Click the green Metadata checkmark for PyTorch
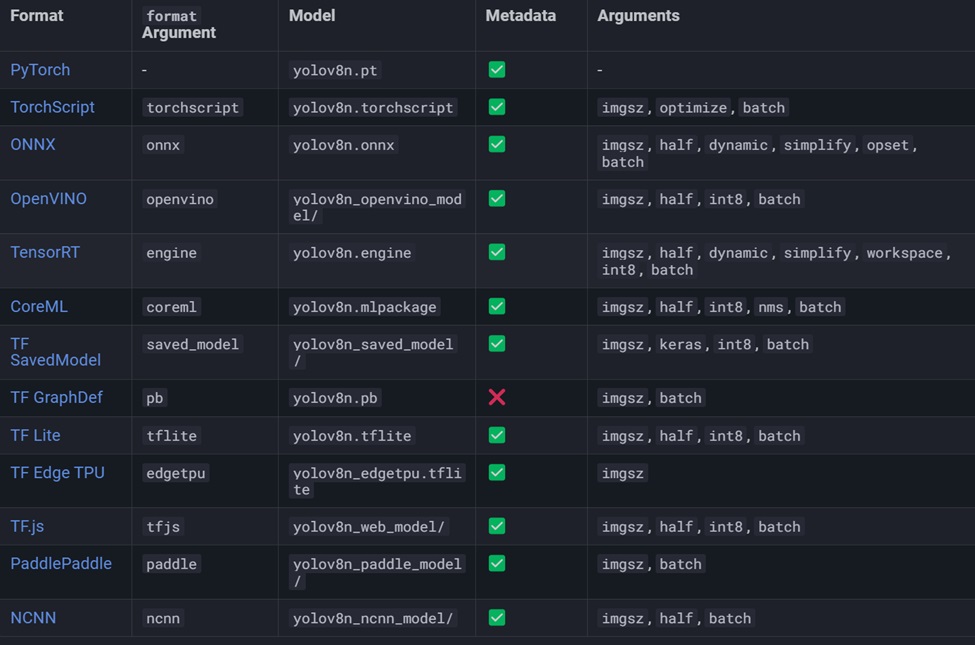Screen dimensions: 975x645 point(497,70)
